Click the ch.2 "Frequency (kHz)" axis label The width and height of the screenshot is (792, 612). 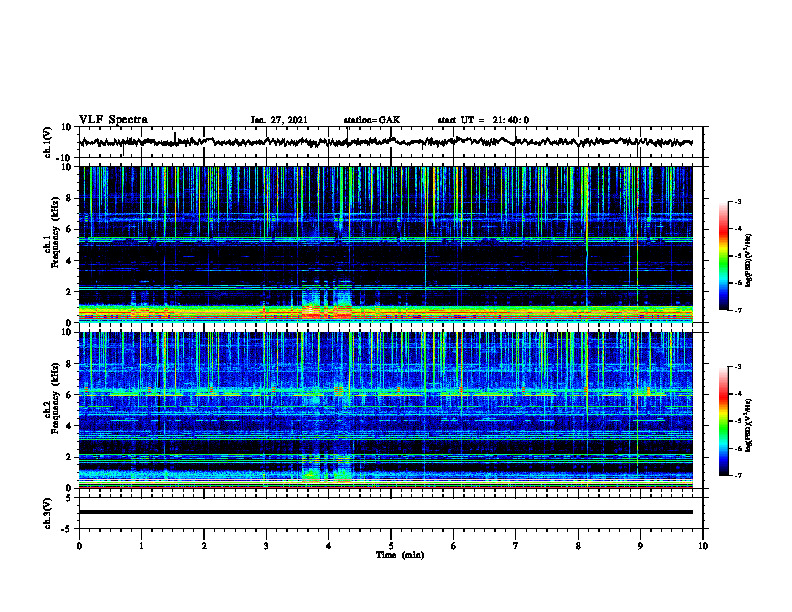pyautogui.click(x=55, y=398)
